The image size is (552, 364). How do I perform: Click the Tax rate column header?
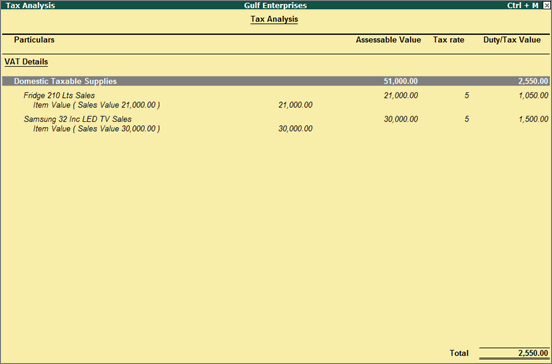448,40
